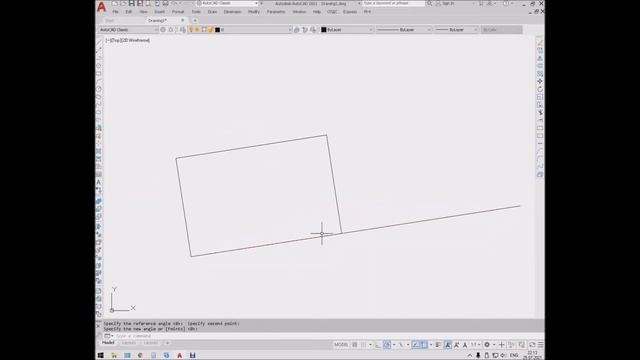640x360 pixels.
Task: Select the Arc draw tool
Action: click(x=99, y=81)
